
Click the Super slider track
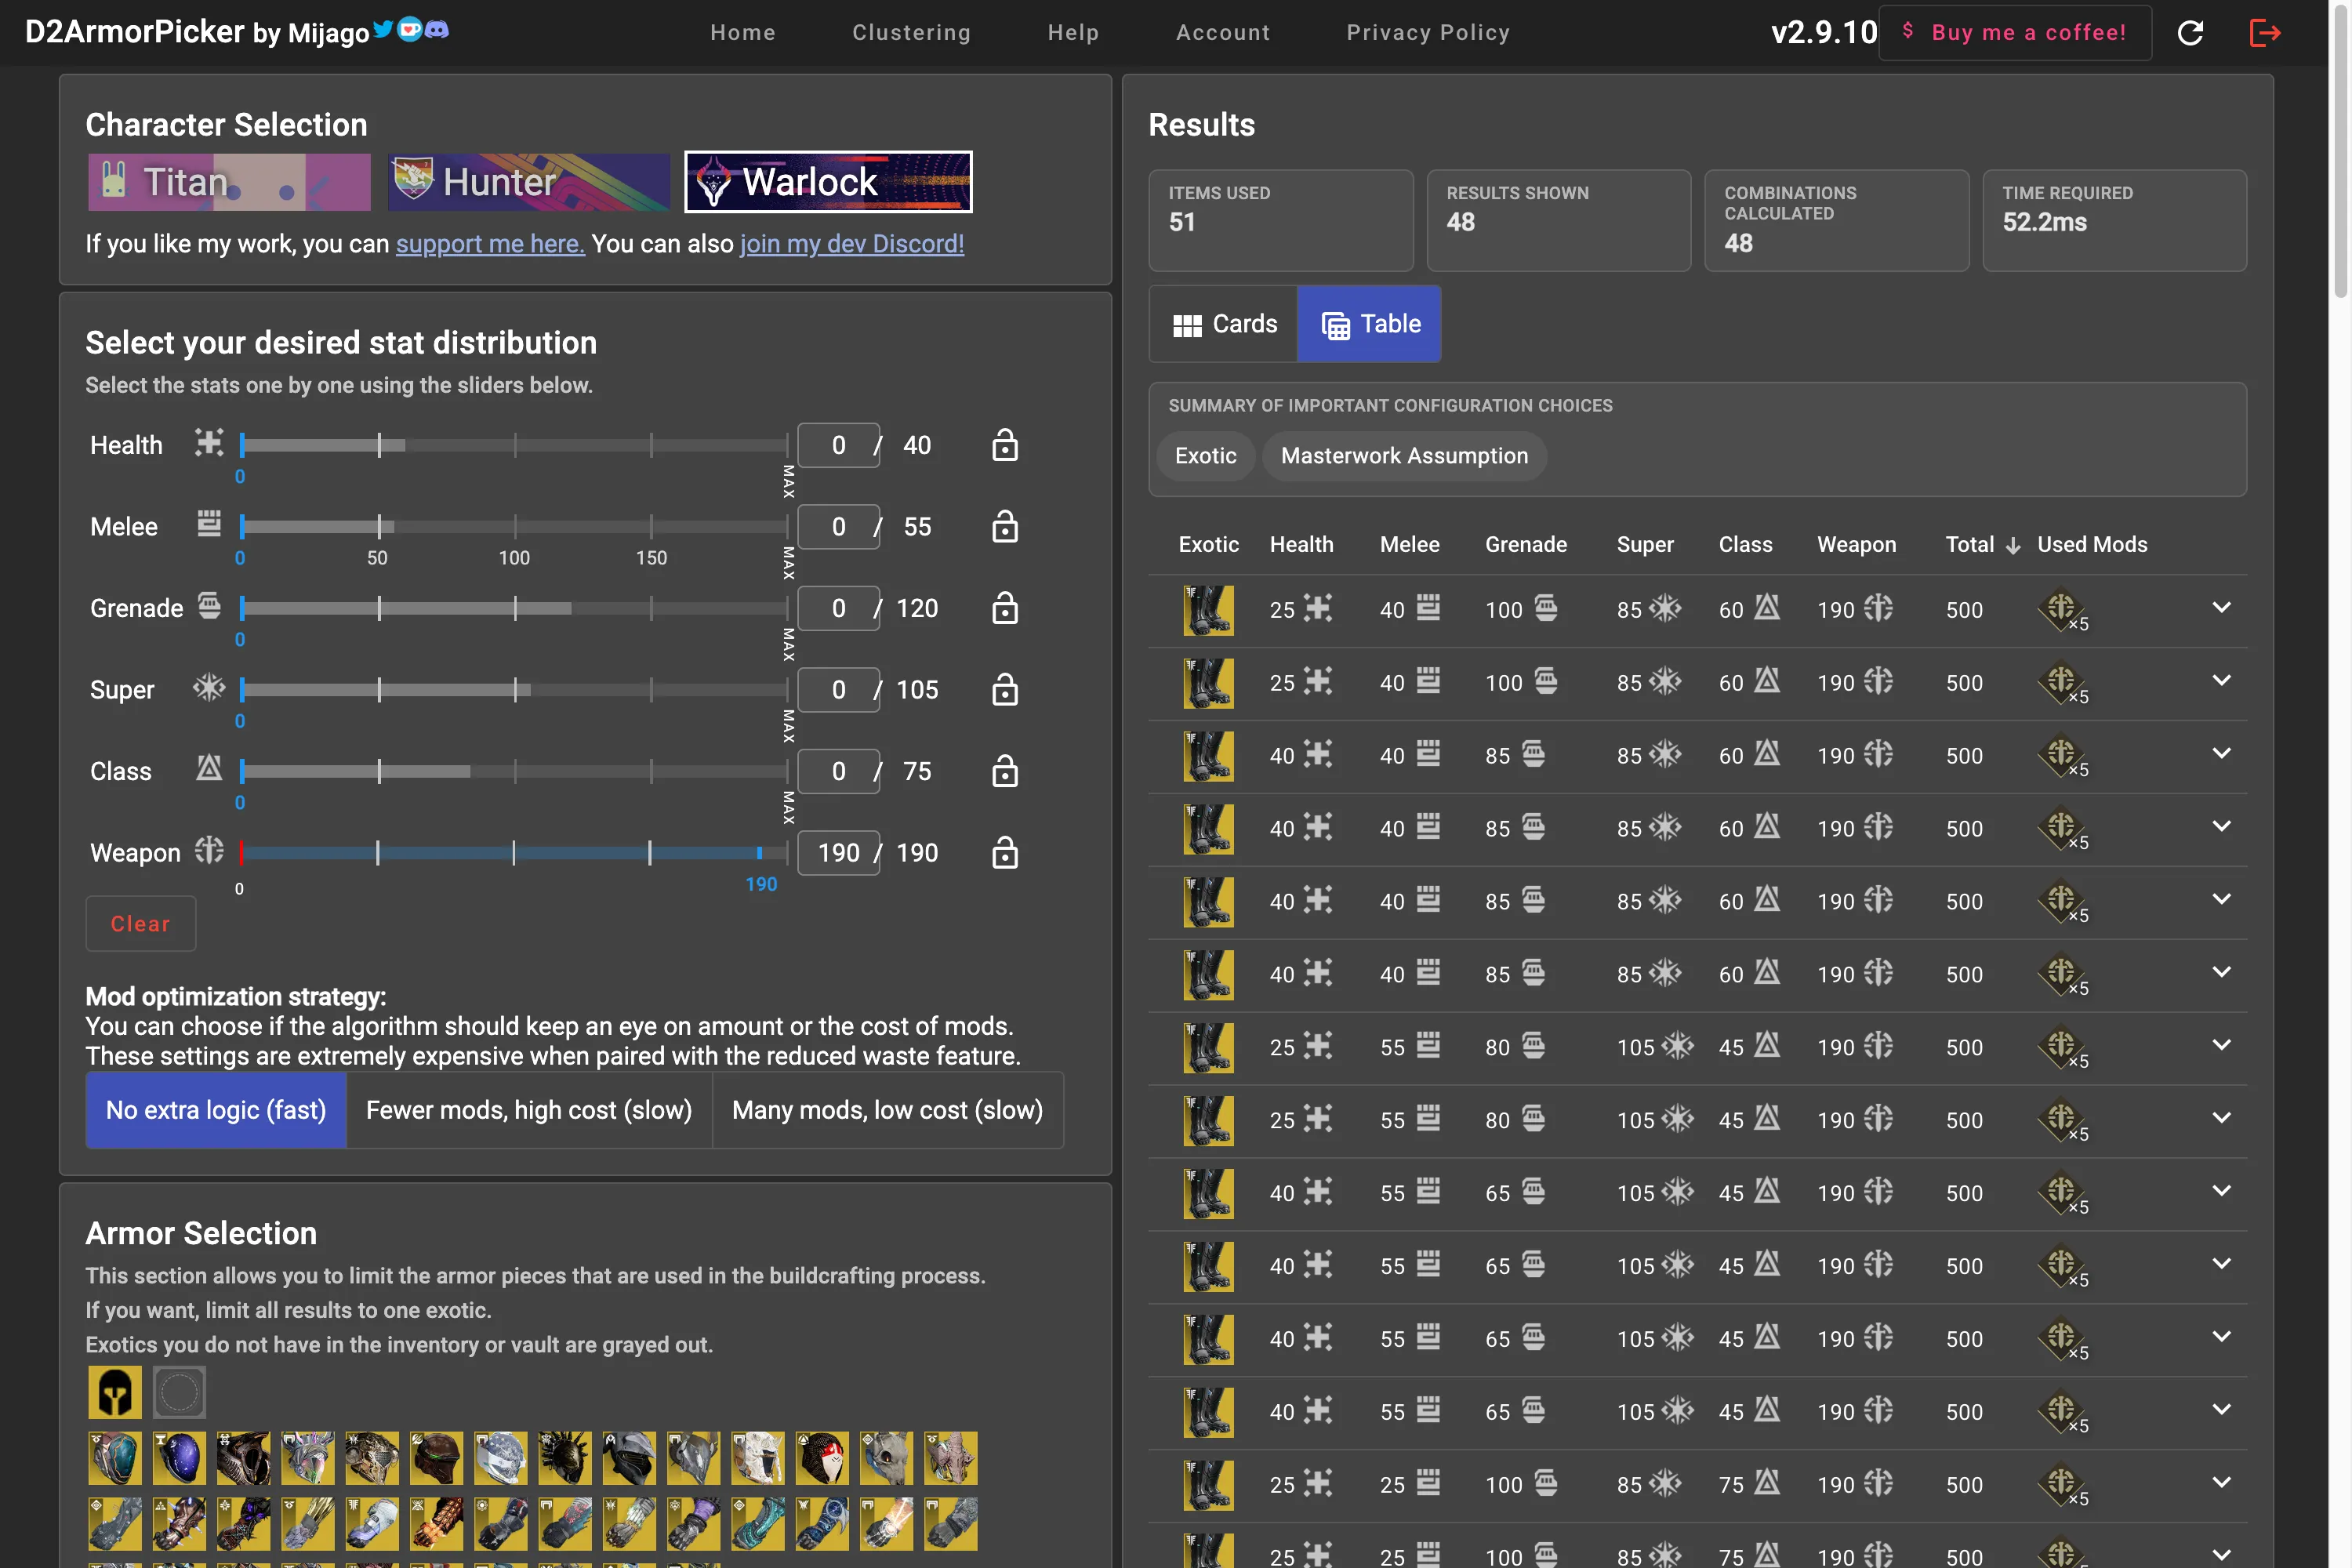tap(514, 690)
